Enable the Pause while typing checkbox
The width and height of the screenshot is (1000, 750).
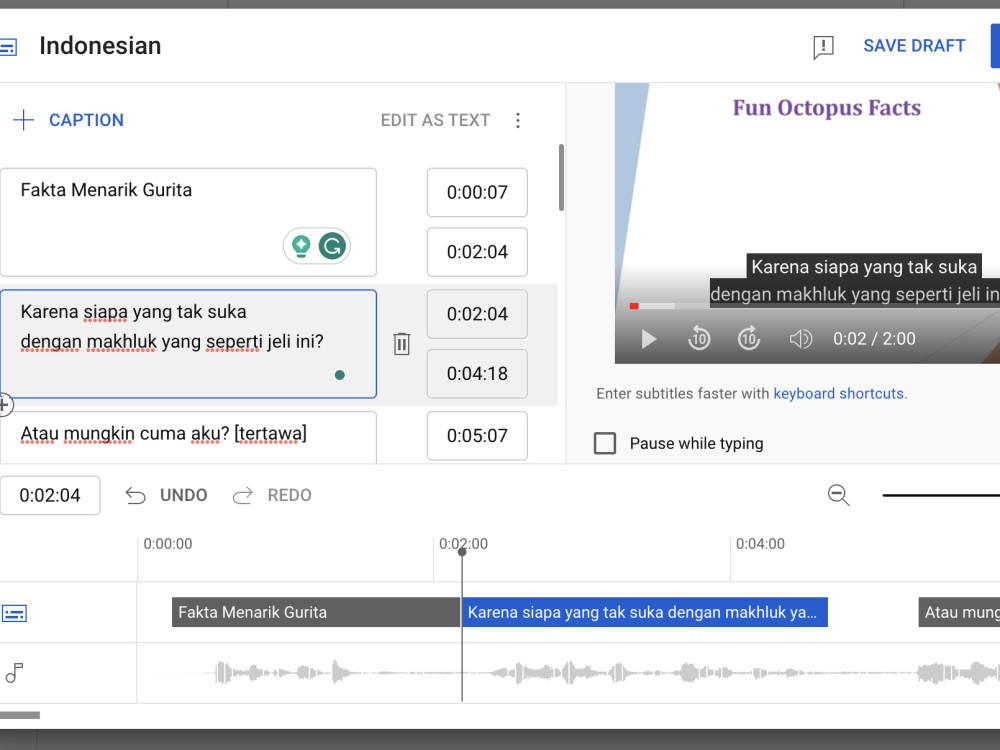click(x=605, y=443)
